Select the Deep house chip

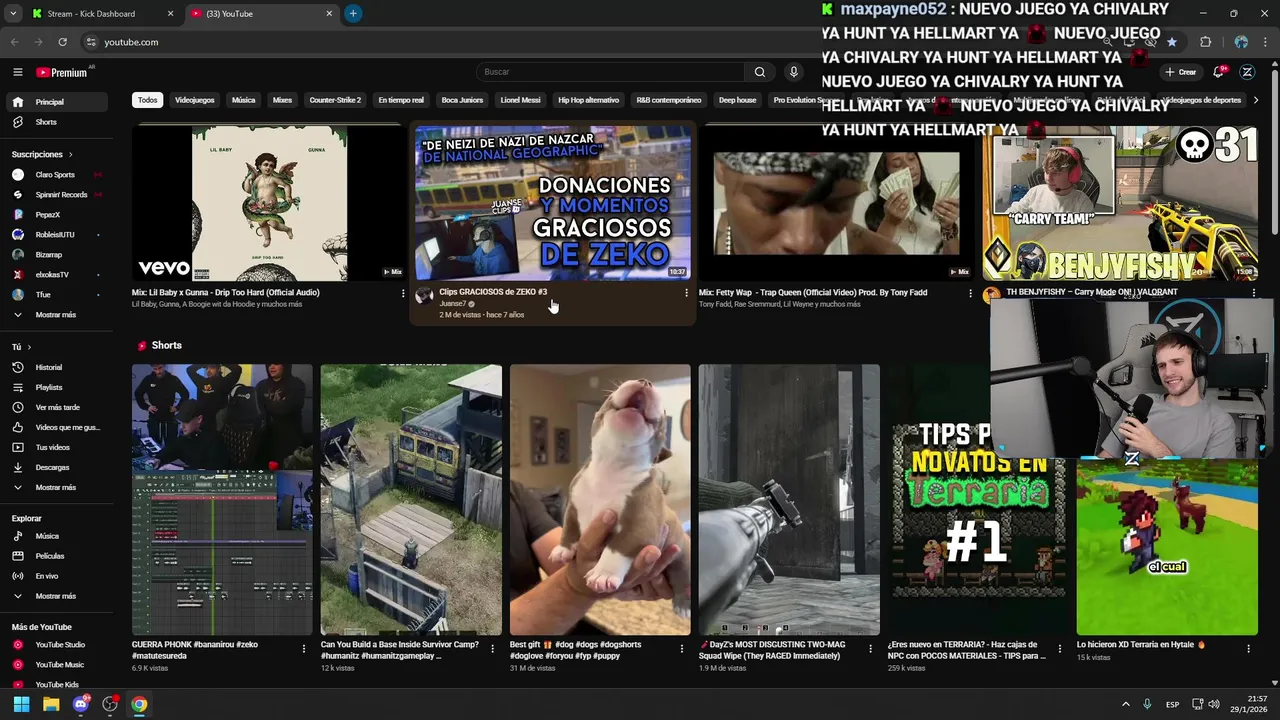click(737, 100)
